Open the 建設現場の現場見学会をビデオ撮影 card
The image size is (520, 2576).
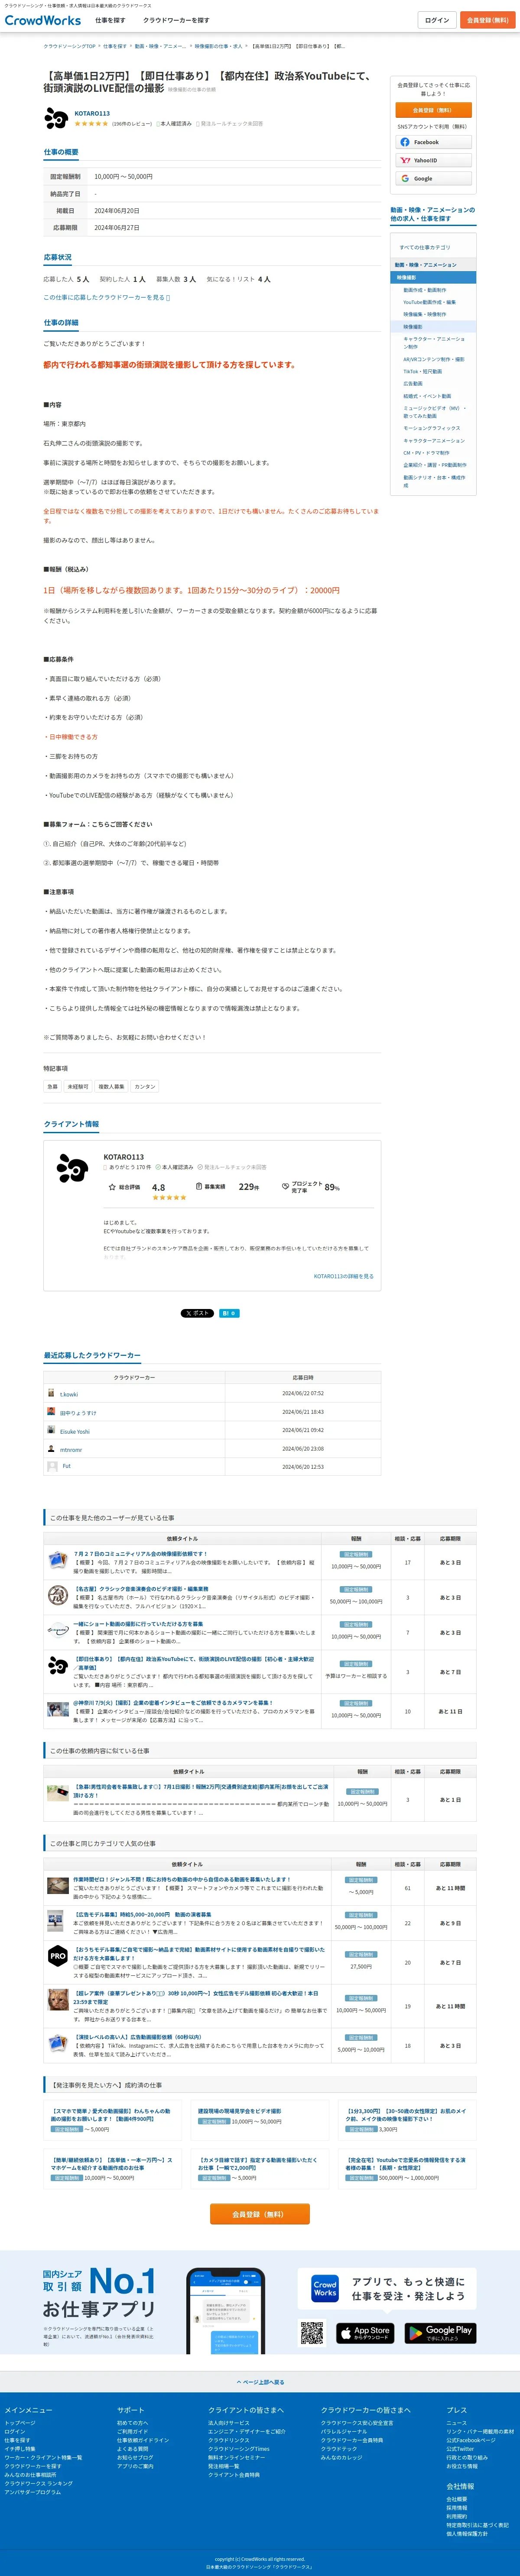pyautogui.click(x=259, y=2119)
